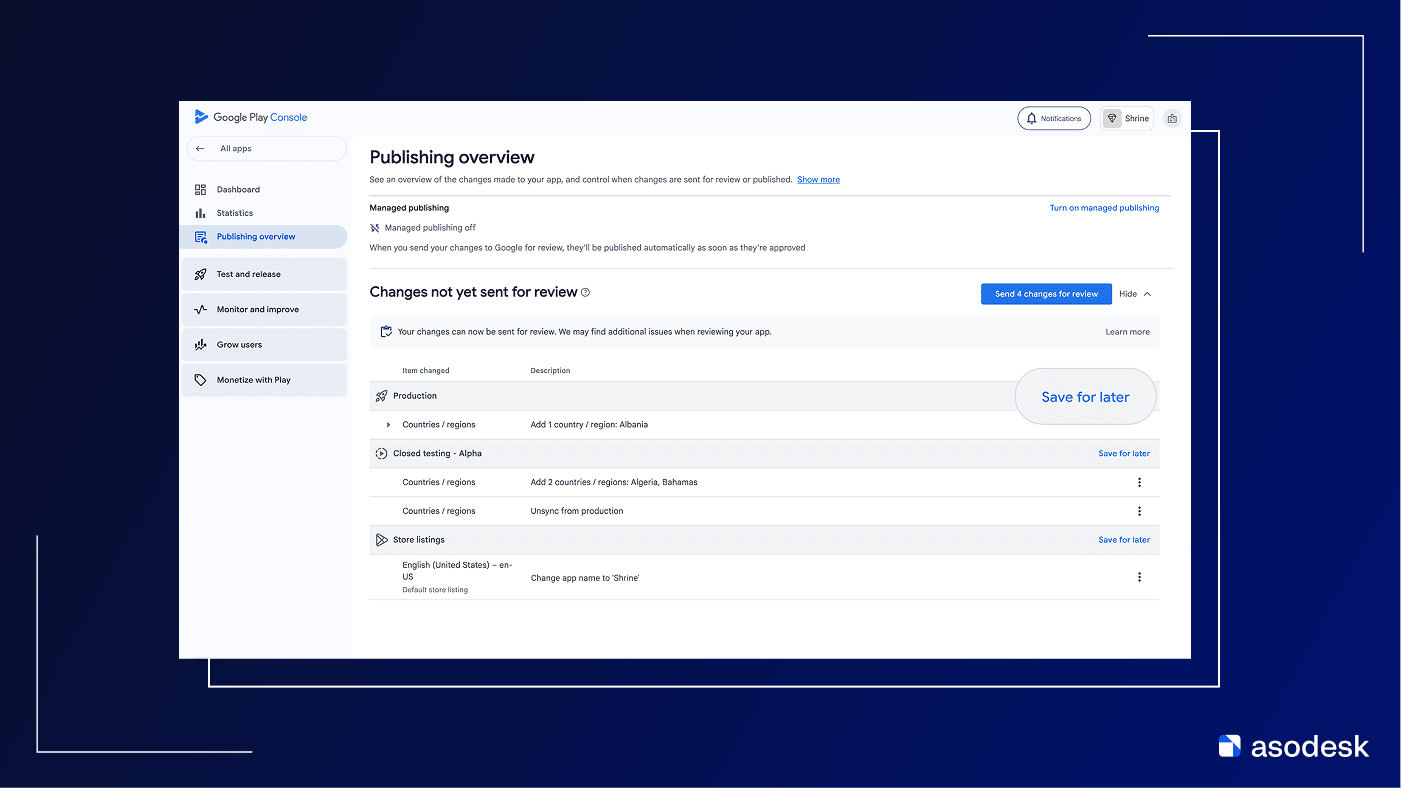Open three-dot menu for Unsync from production
Screen dimensions: 1401x788
[x=1139, y=511]
